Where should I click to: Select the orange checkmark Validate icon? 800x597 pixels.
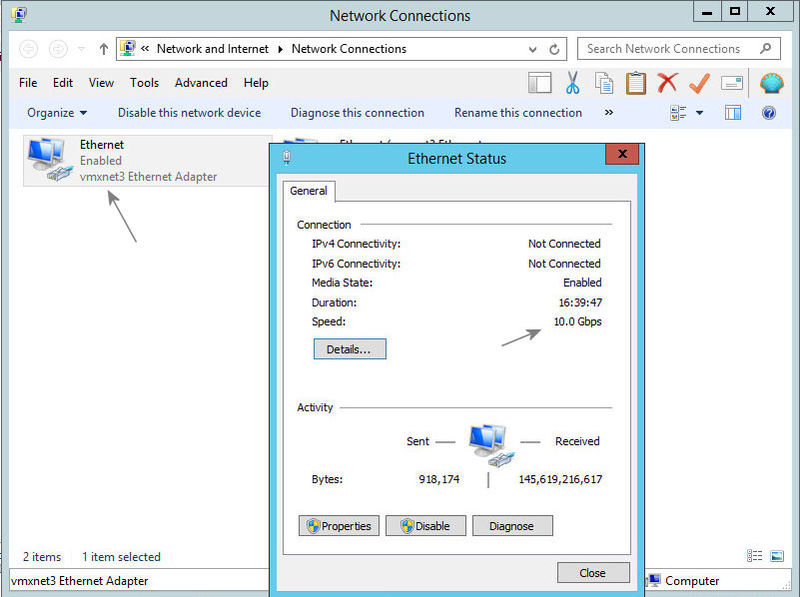[x=699, y=82]
